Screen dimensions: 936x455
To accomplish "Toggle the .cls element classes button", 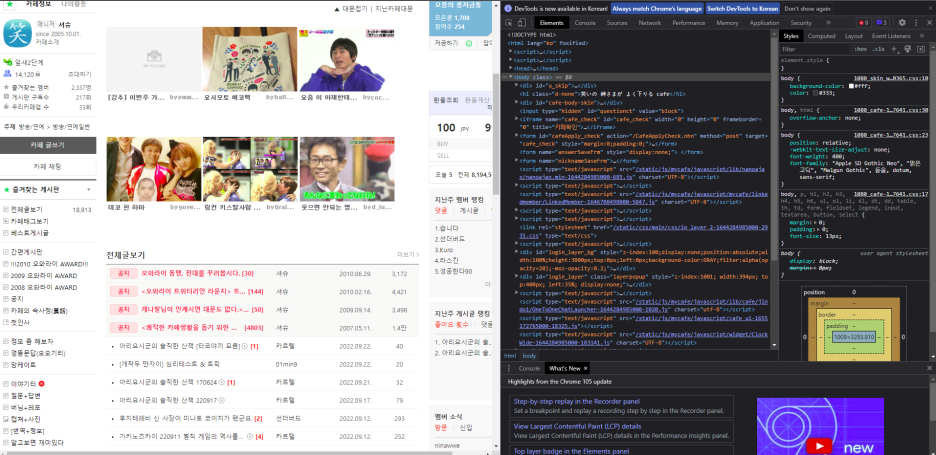I will (x=879, y=49).
